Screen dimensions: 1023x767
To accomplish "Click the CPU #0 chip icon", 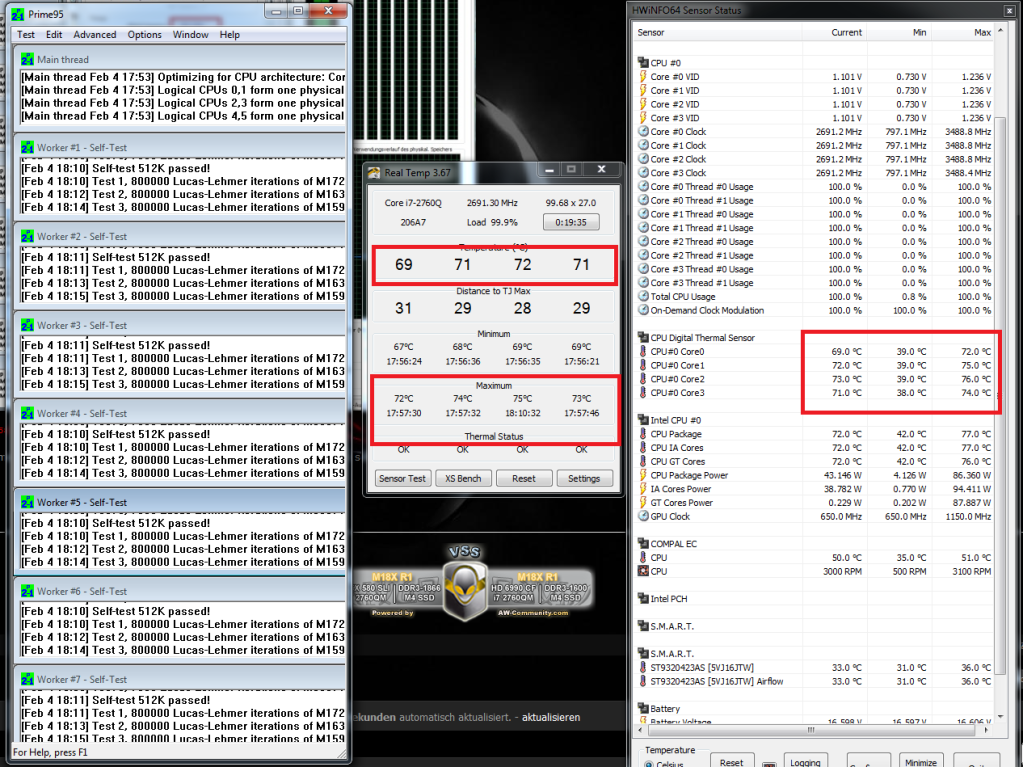I will 642,63.
